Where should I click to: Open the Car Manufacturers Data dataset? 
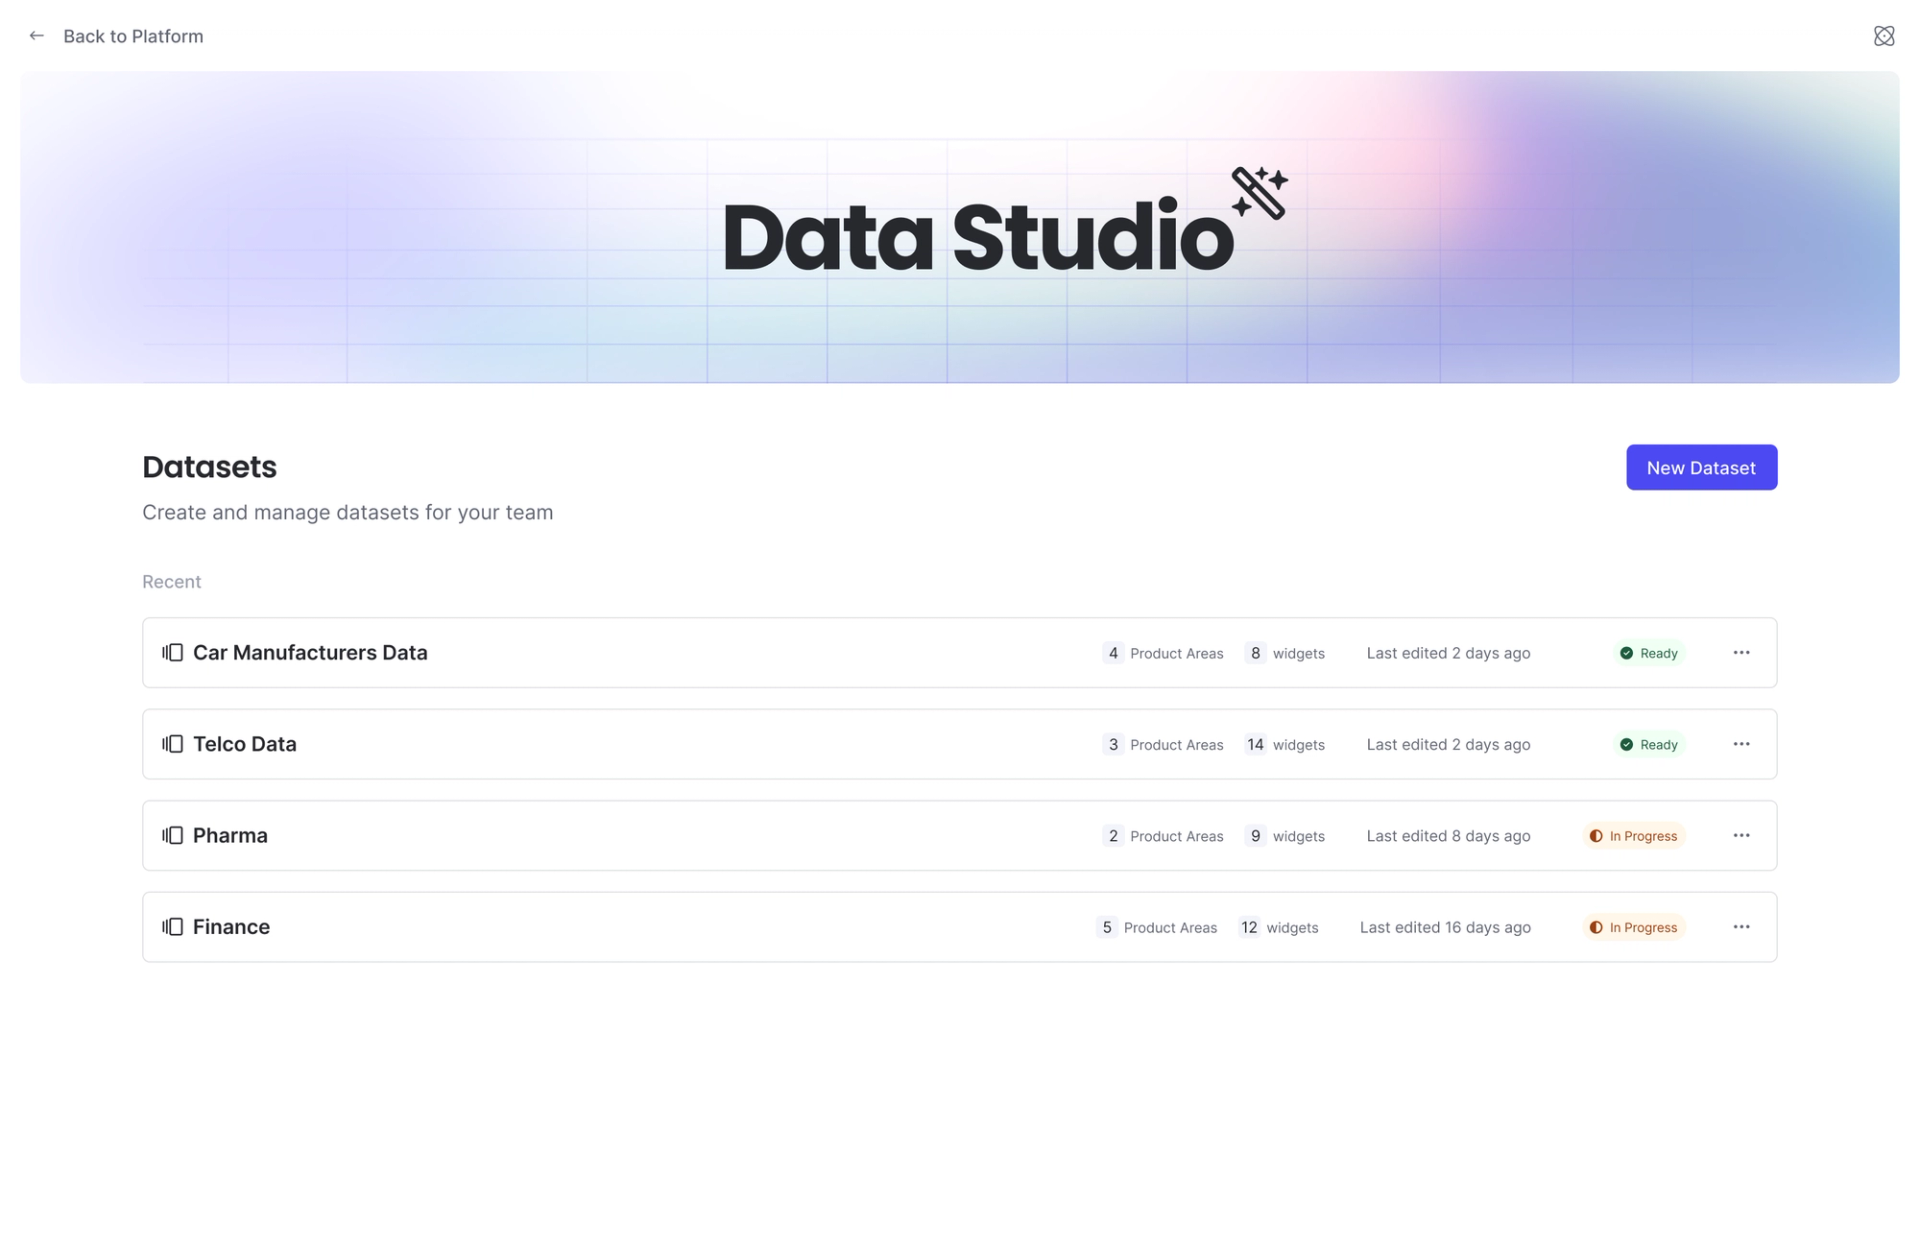tap(310, 652)
